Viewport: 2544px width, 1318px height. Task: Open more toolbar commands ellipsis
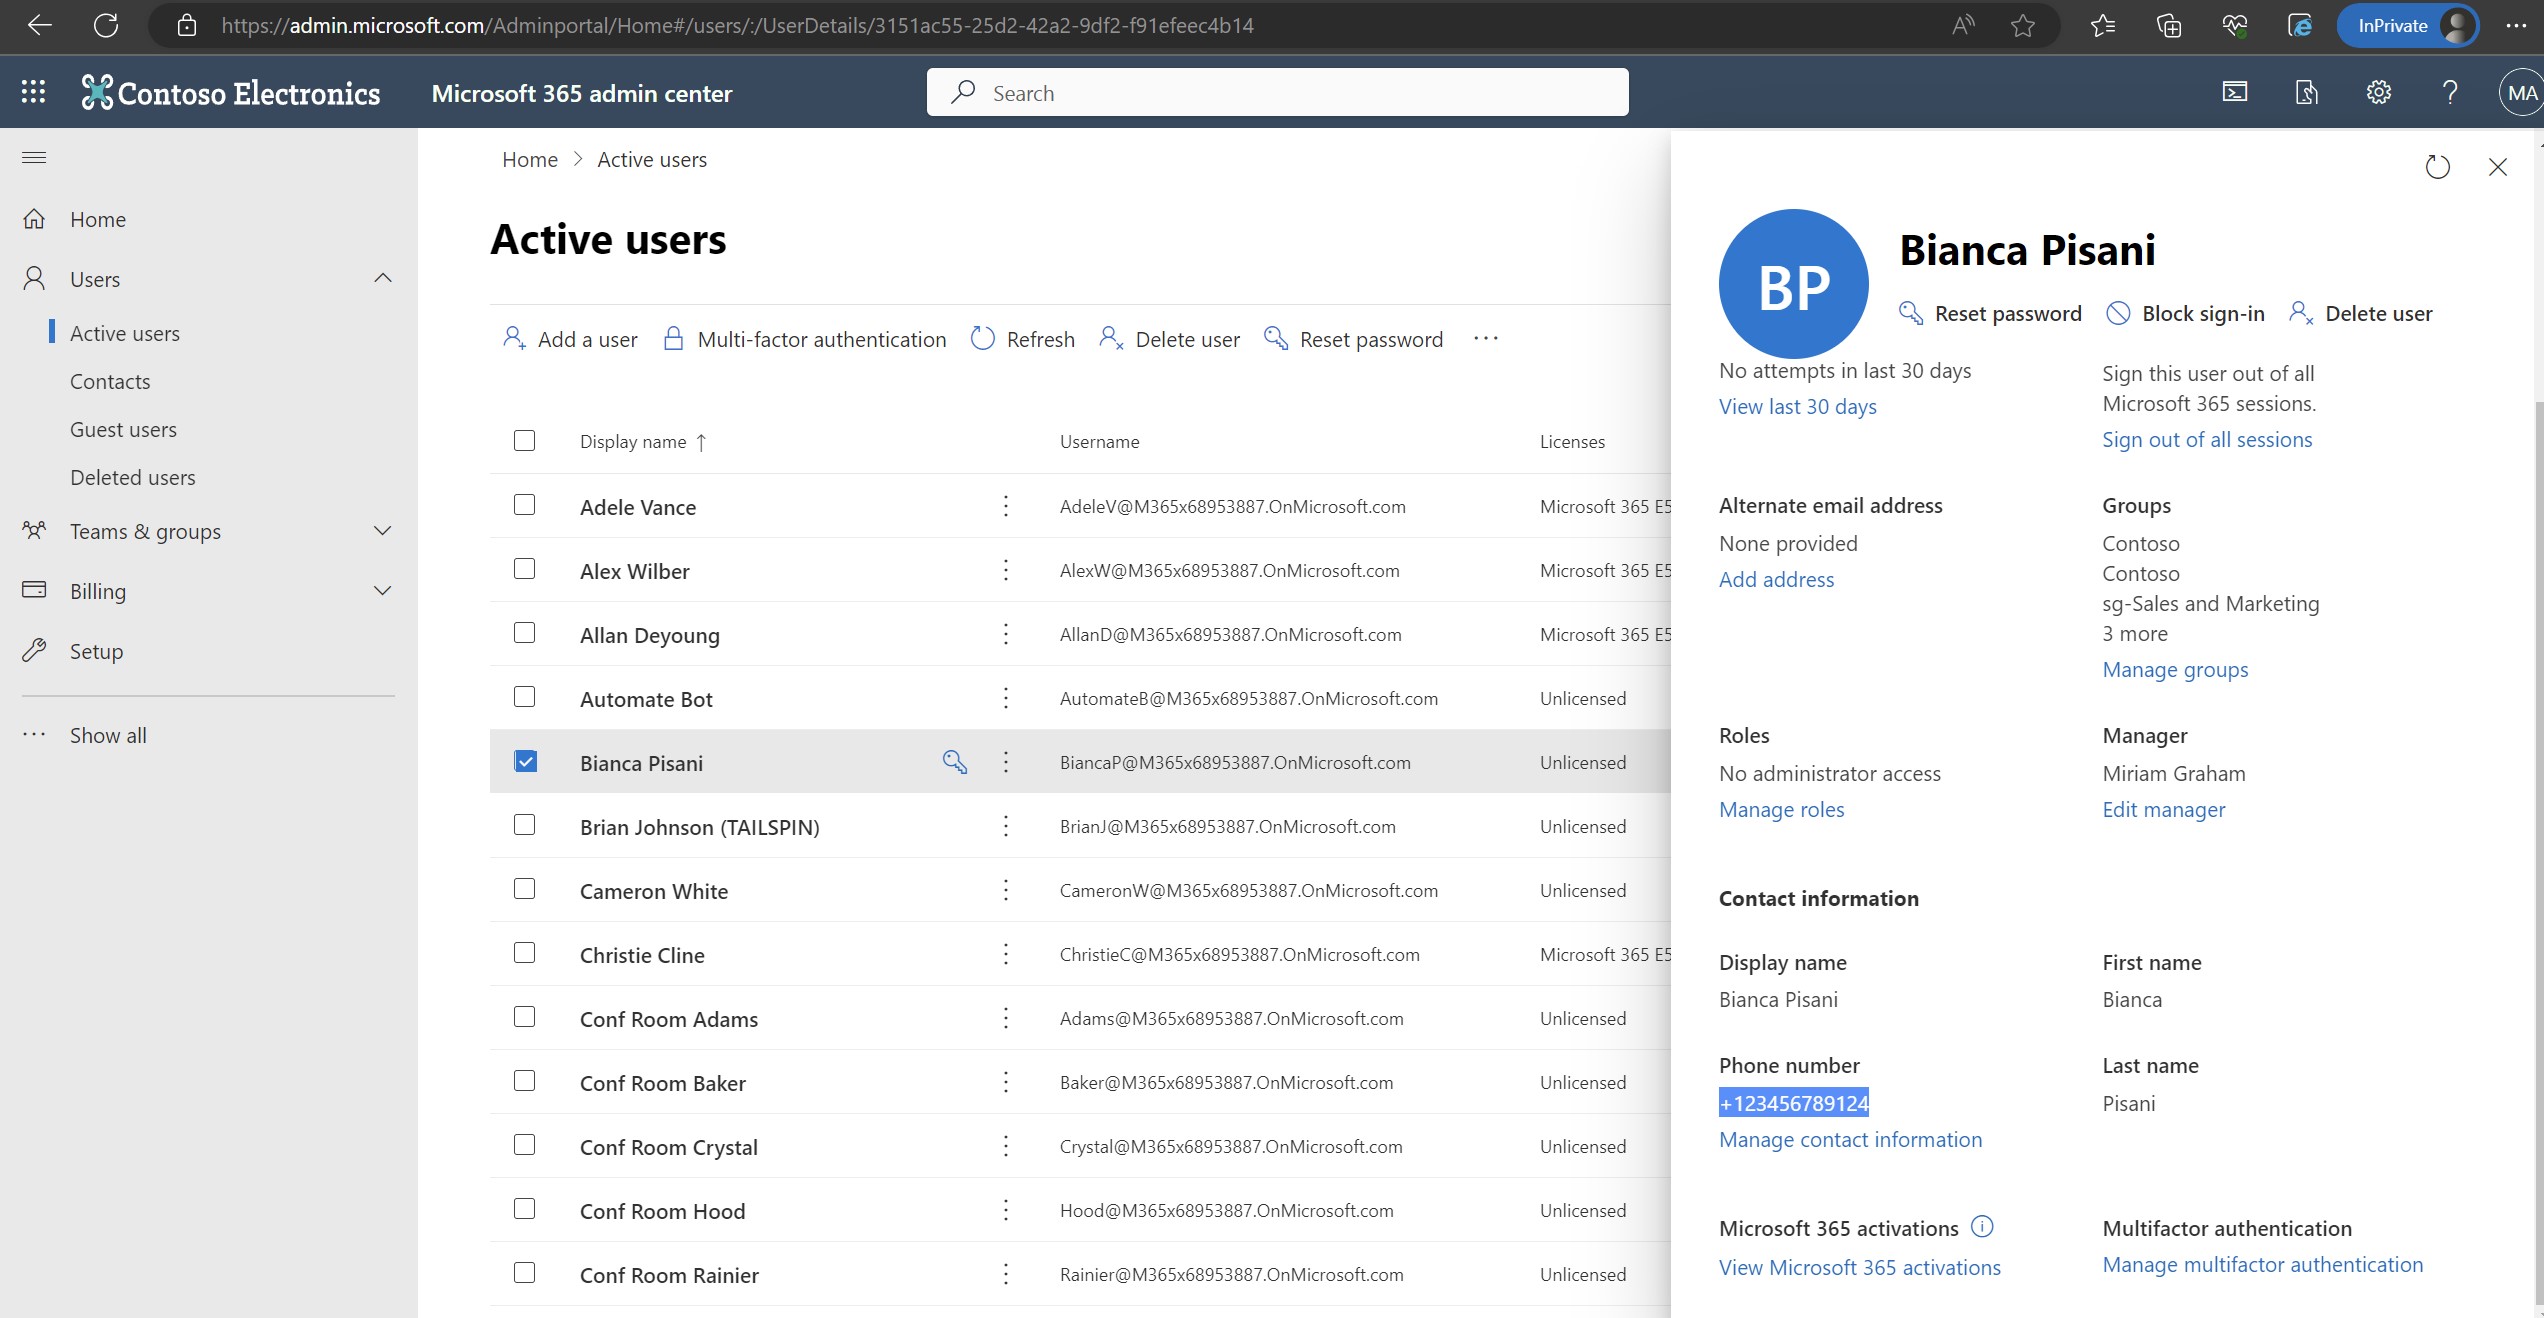pos(1486,339)
